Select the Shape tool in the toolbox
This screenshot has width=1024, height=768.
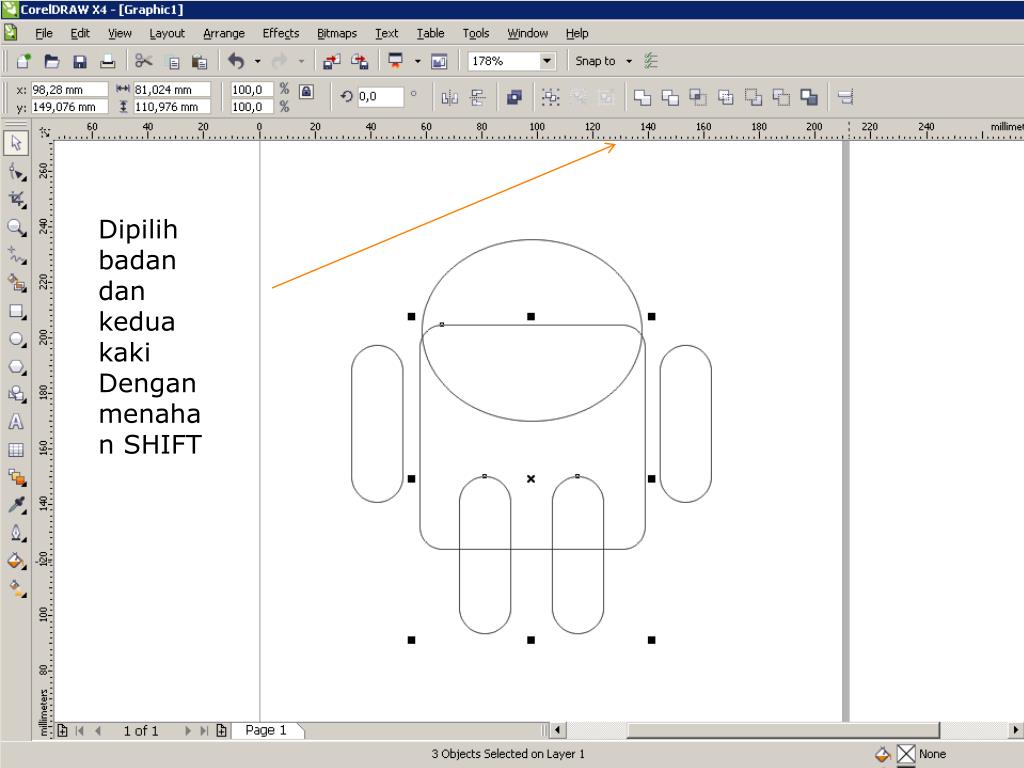click(16, 172)
